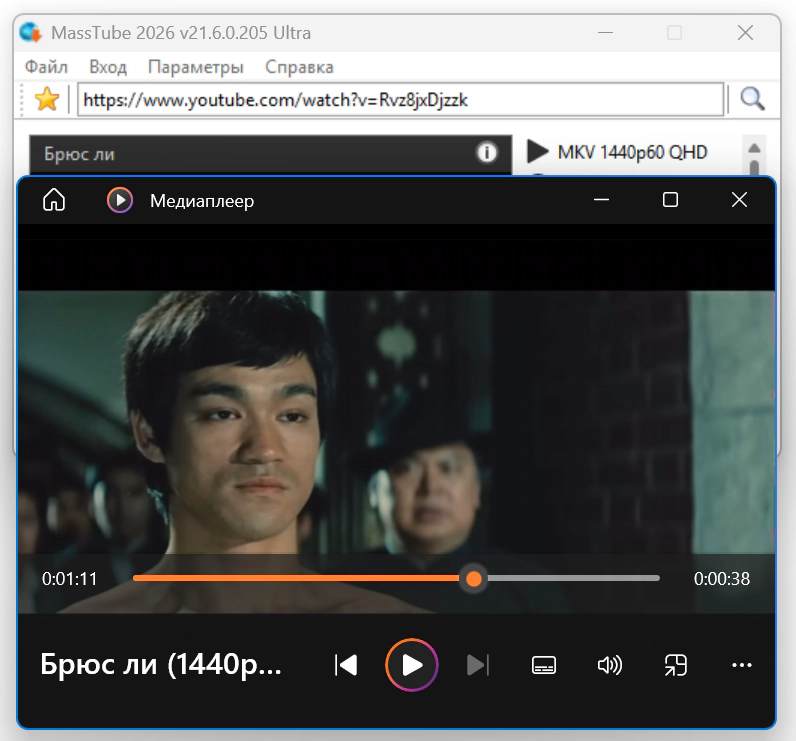
Task: Open the more options three-dot menu
Action: [x=742, y=665]
